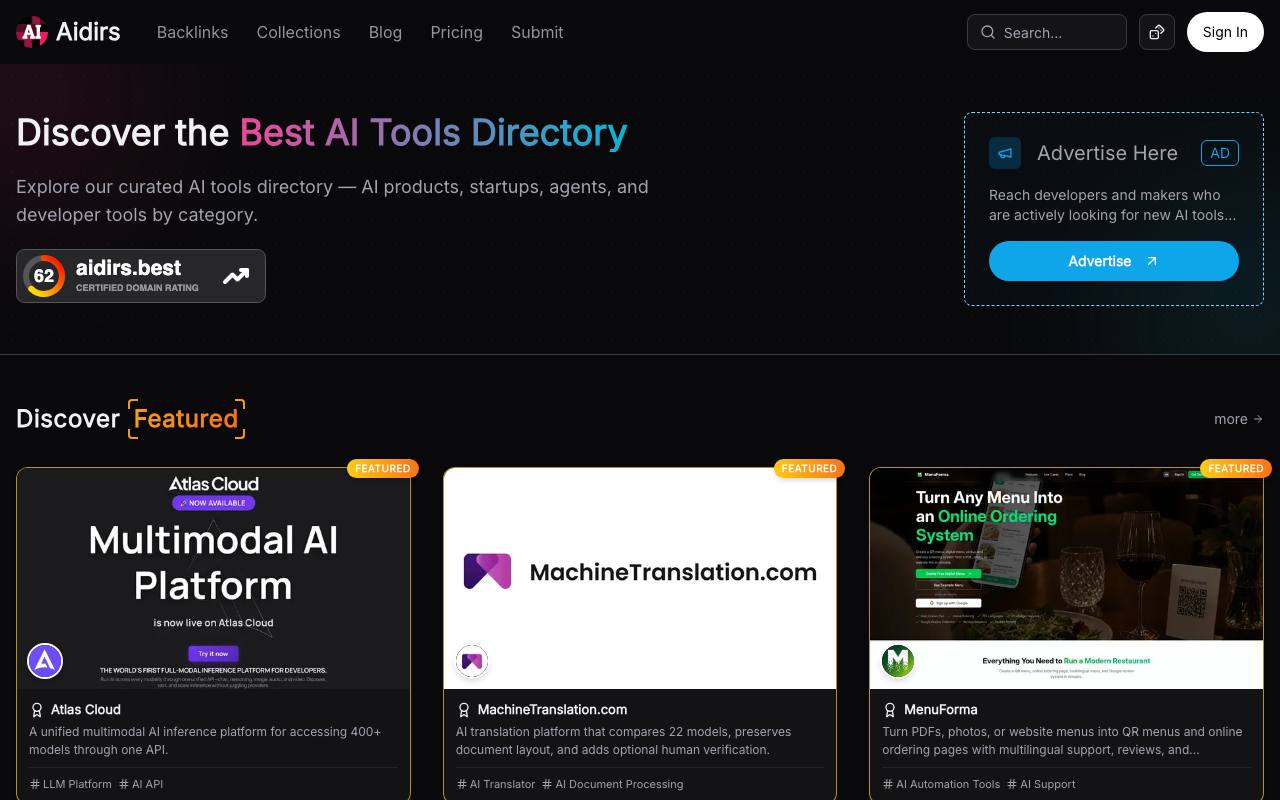Open the MachineTranslation.com card title link

tap(552, 710)
